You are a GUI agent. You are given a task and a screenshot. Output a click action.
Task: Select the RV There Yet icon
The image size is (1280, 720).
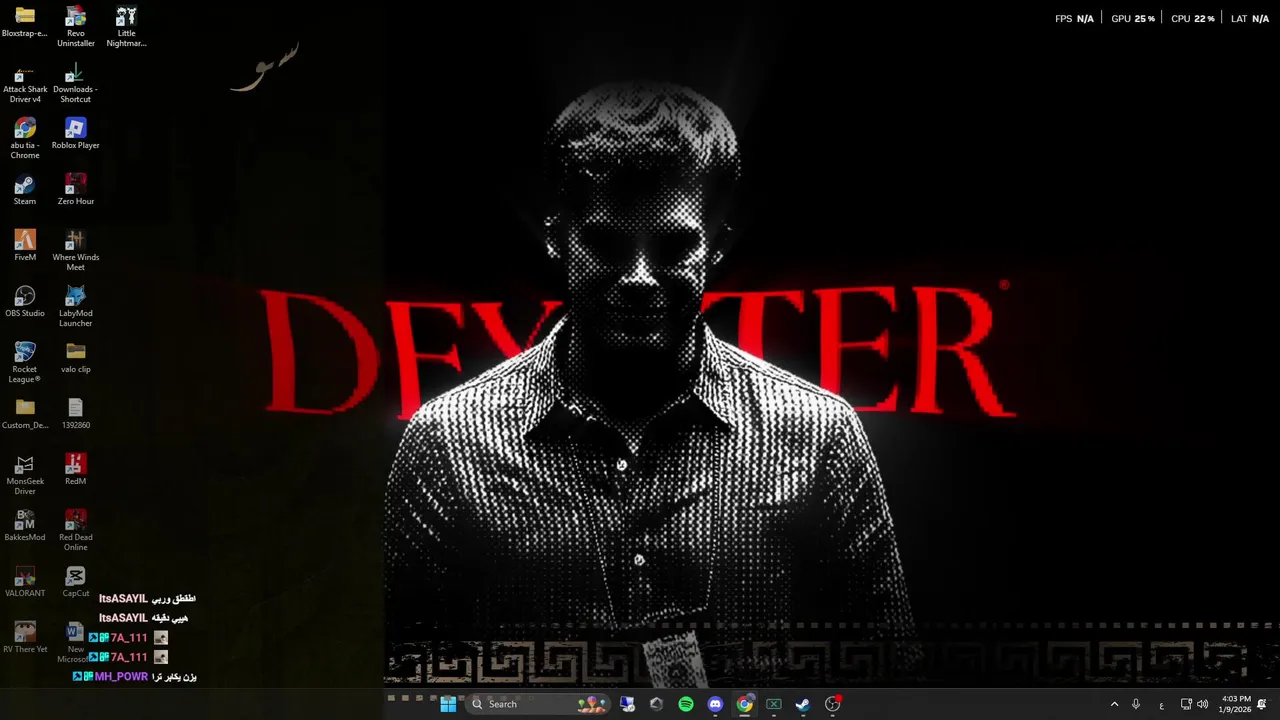25,638
